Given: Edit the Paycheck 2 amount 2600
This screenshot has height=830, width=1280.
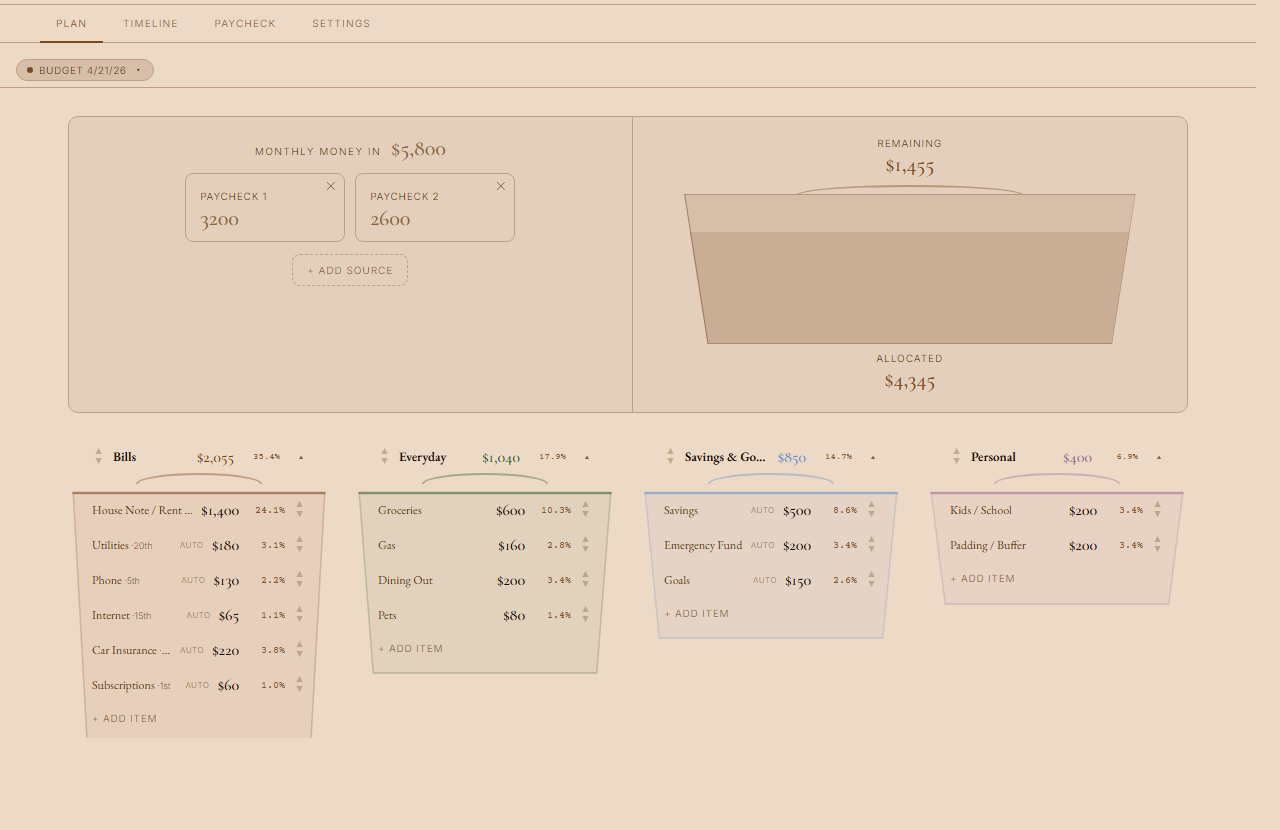Looking at the screenshot, I should coord(390,220).
